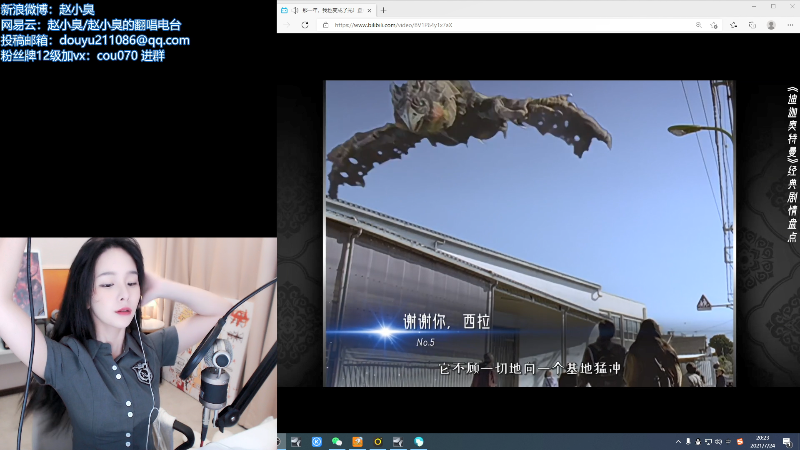Select the Bilibili video tab

[x=327, y=10]
